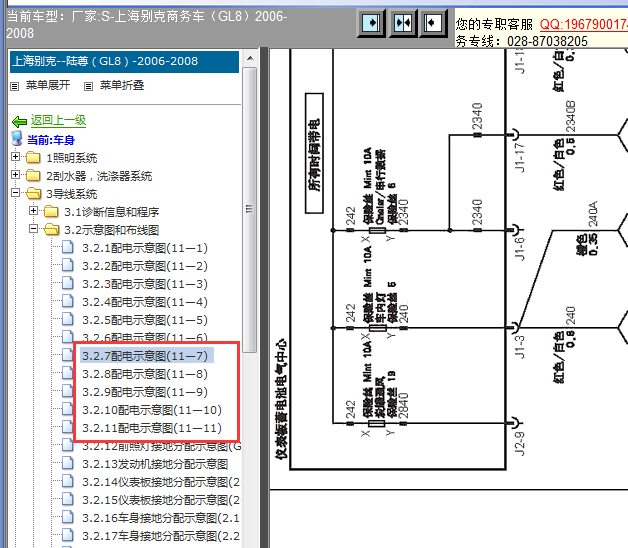Click the document icon of 3.2.2配电示意图(11—2)

[68, 265]
